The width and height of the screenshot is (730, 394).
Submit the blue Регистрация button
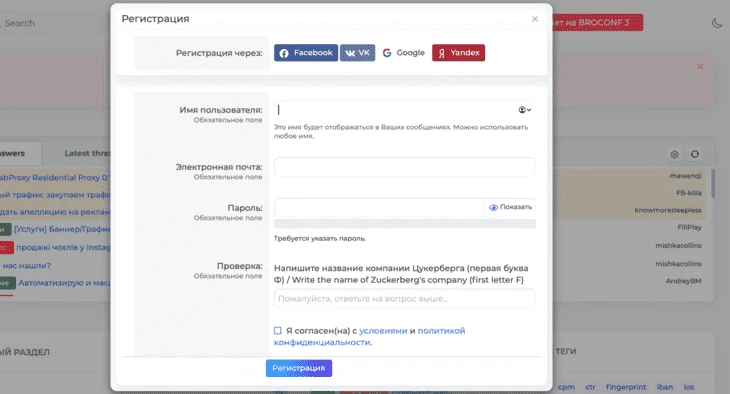click(299, 368)
